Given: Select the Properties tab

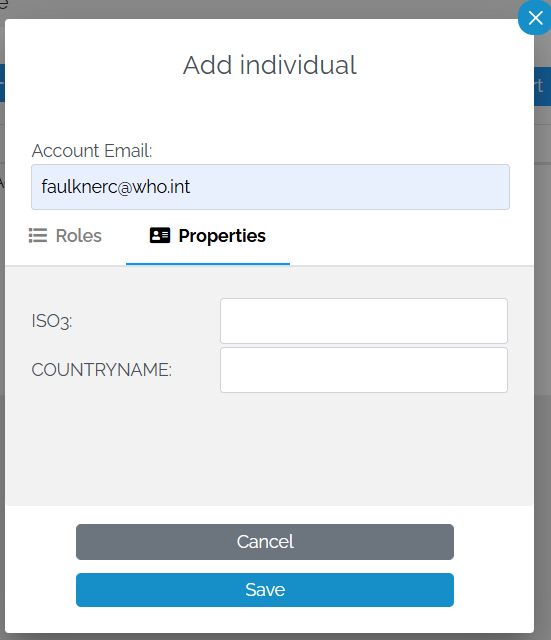Looking at the screenshot, I should coord(208,236).
